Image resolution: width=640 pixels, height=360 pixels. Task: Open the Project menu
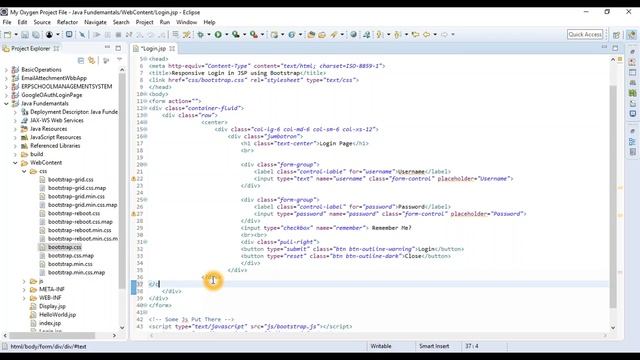point(144,22)
